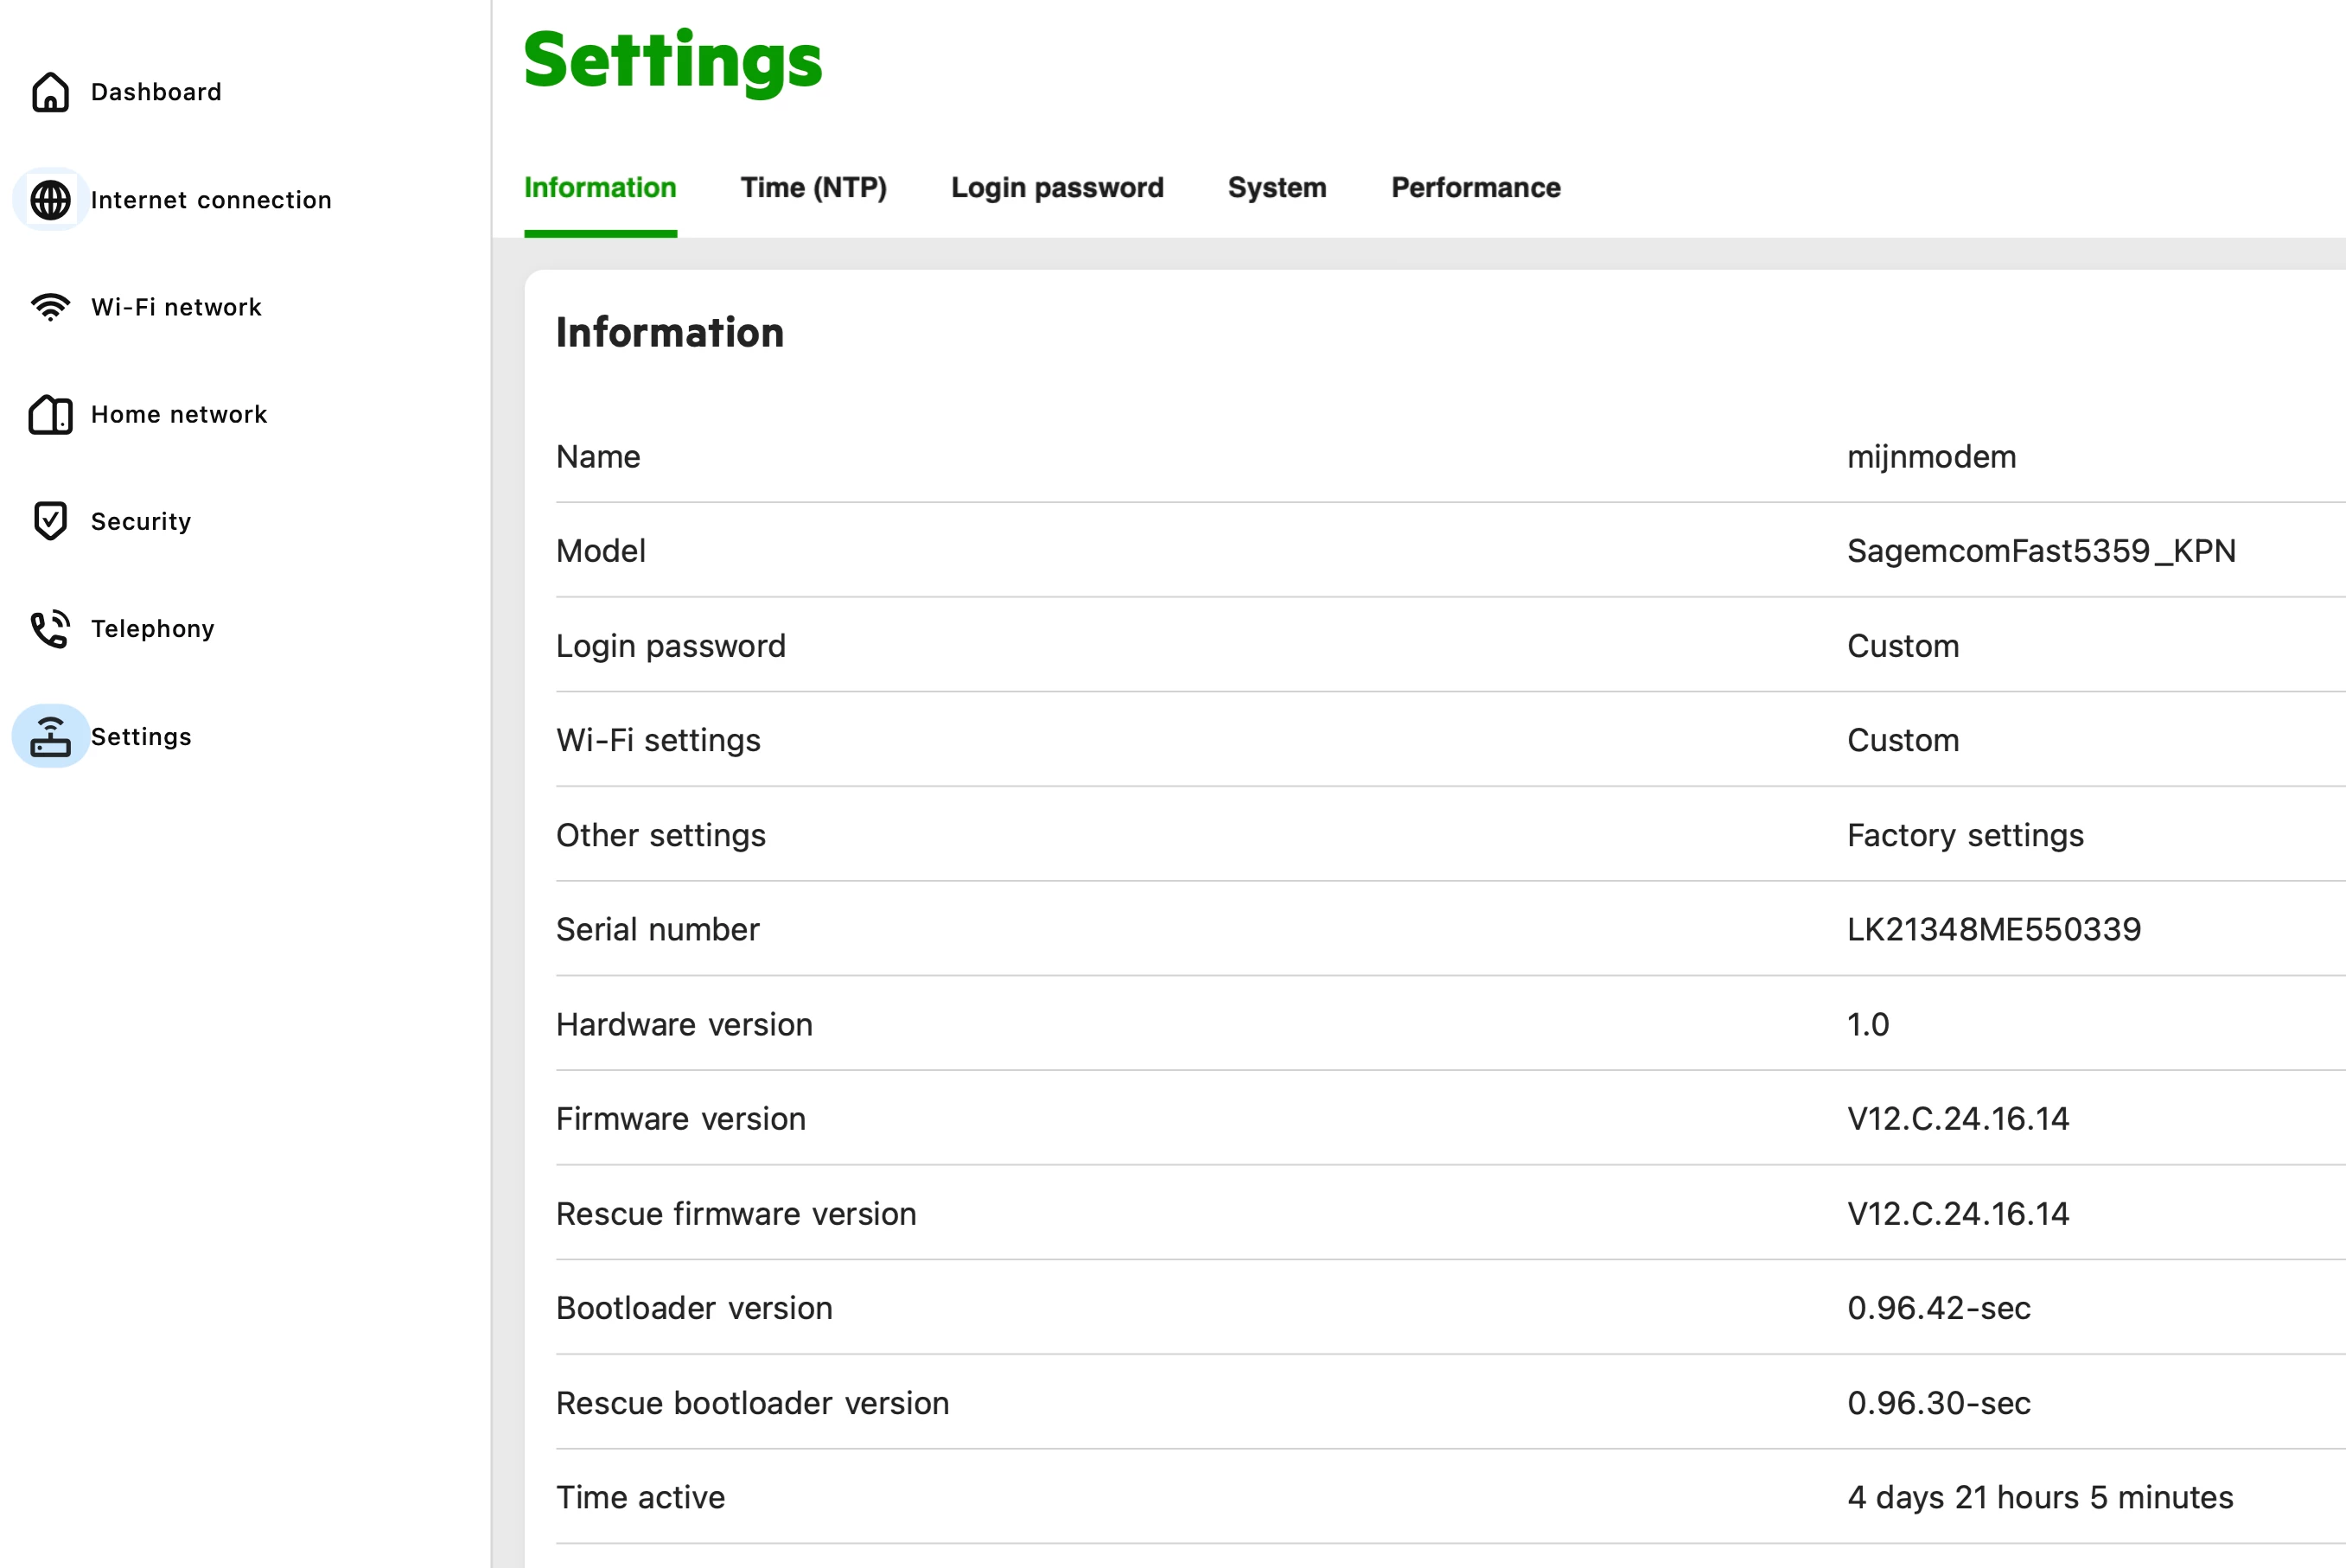Click the Settings router icon
Screen dimensions: 2346x1568
(x=50, y=737)
